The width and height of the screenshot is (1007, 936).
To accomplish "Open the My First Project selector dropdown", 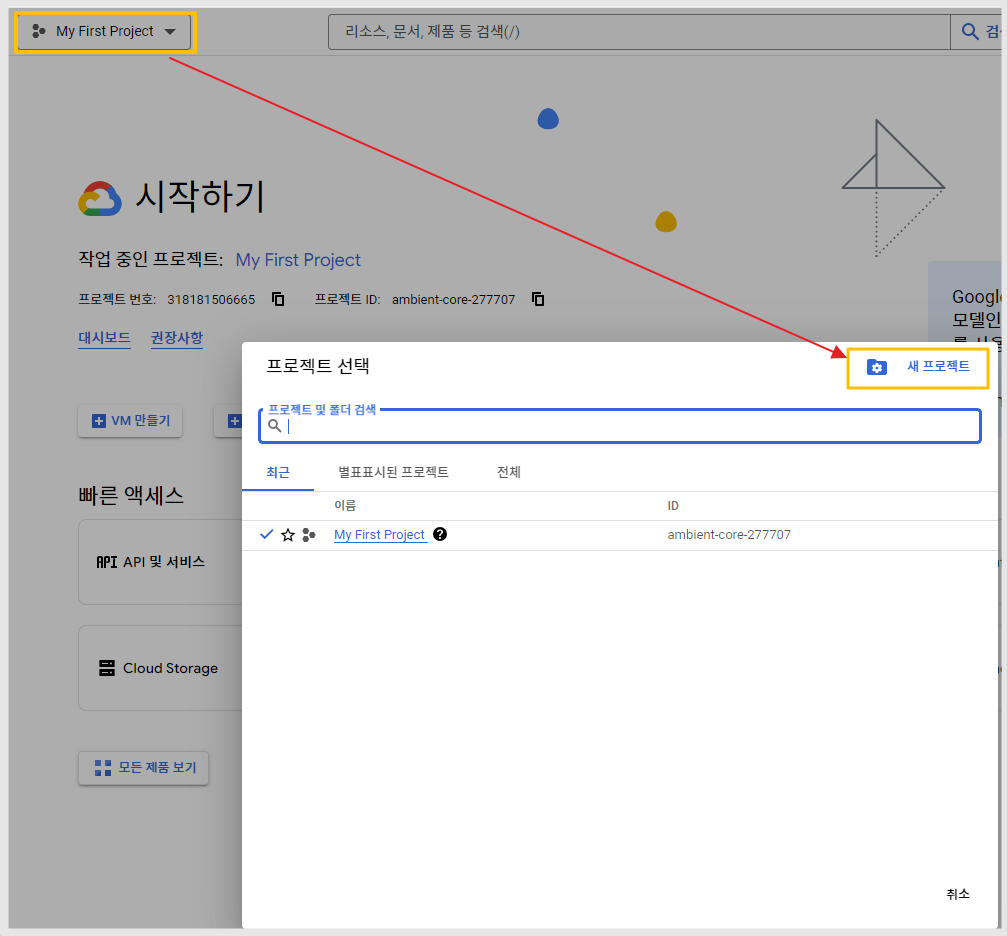I will point(104,31).
